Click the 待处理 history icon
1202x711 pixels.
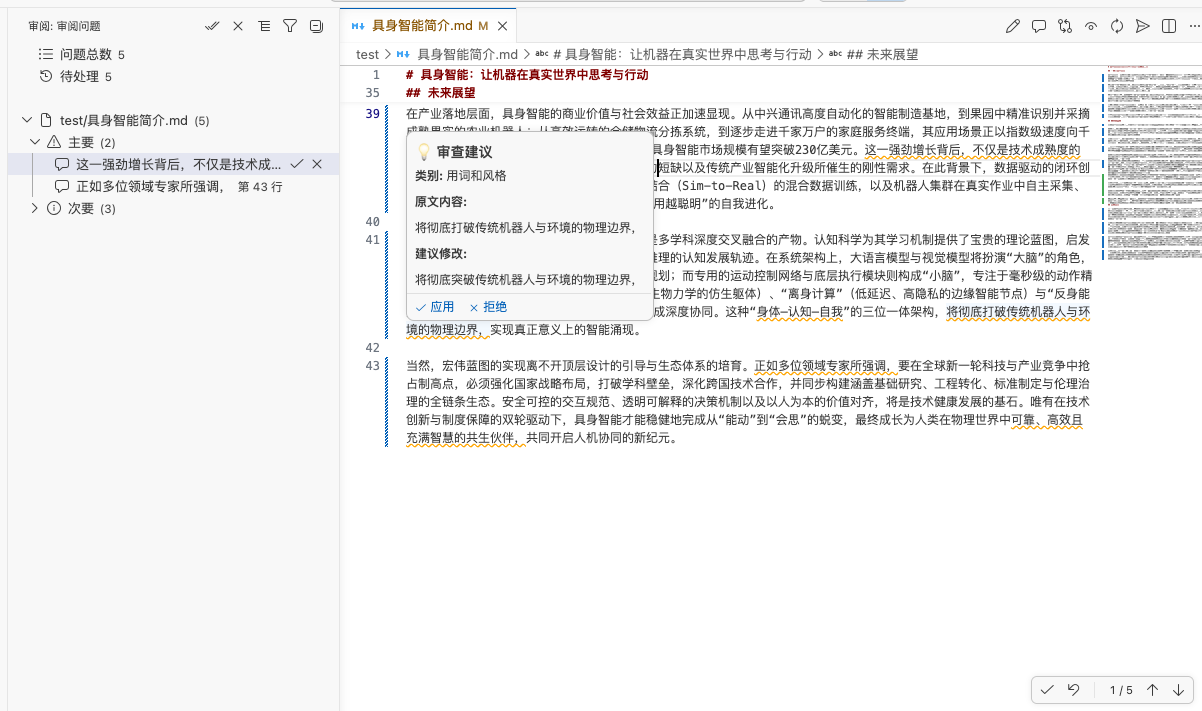coord(46,76)
